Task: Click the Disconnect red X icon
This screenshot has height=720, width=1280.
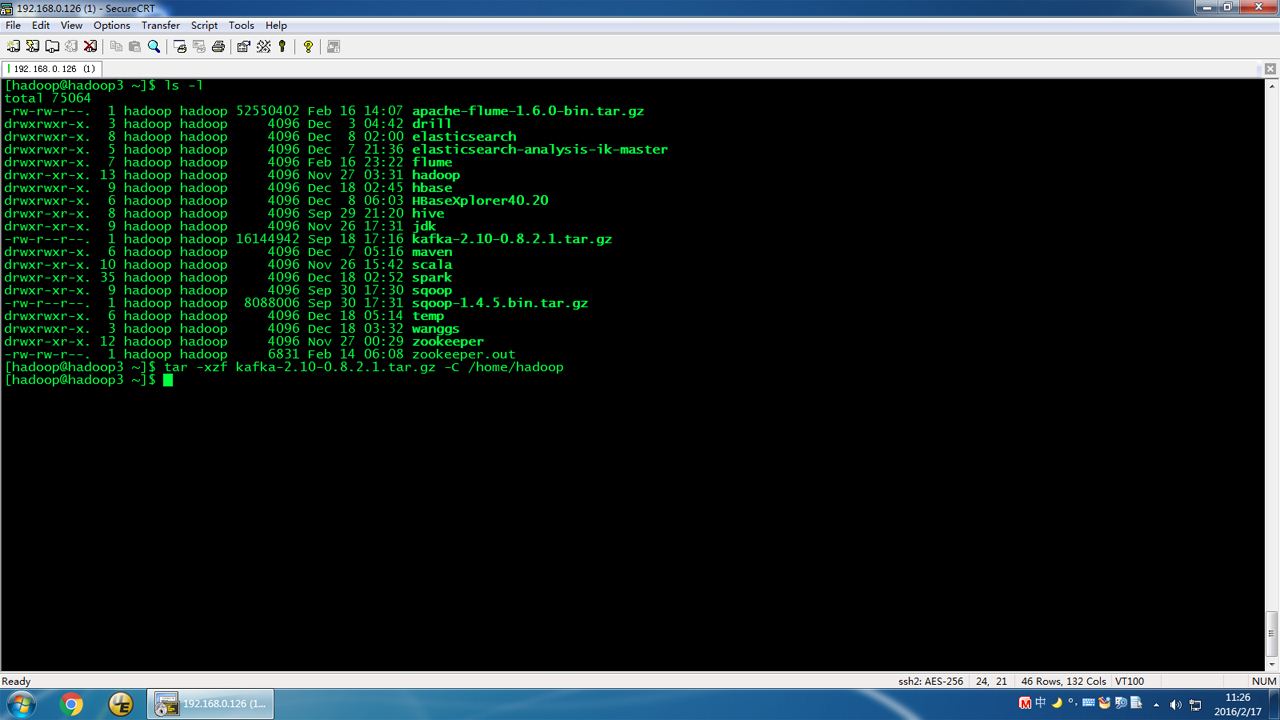Action: tap(90, 46)
